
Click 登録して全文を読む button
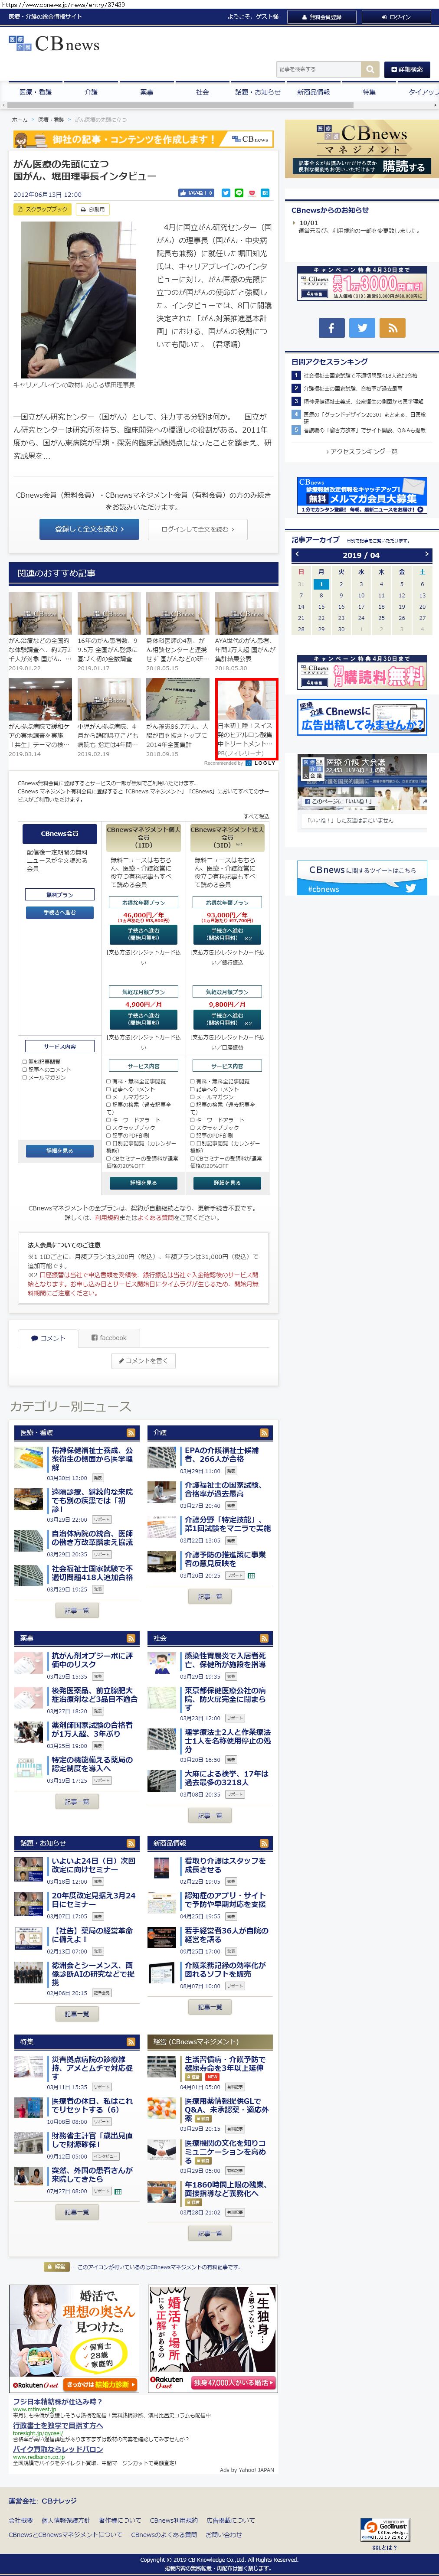[x=89, y=529]
